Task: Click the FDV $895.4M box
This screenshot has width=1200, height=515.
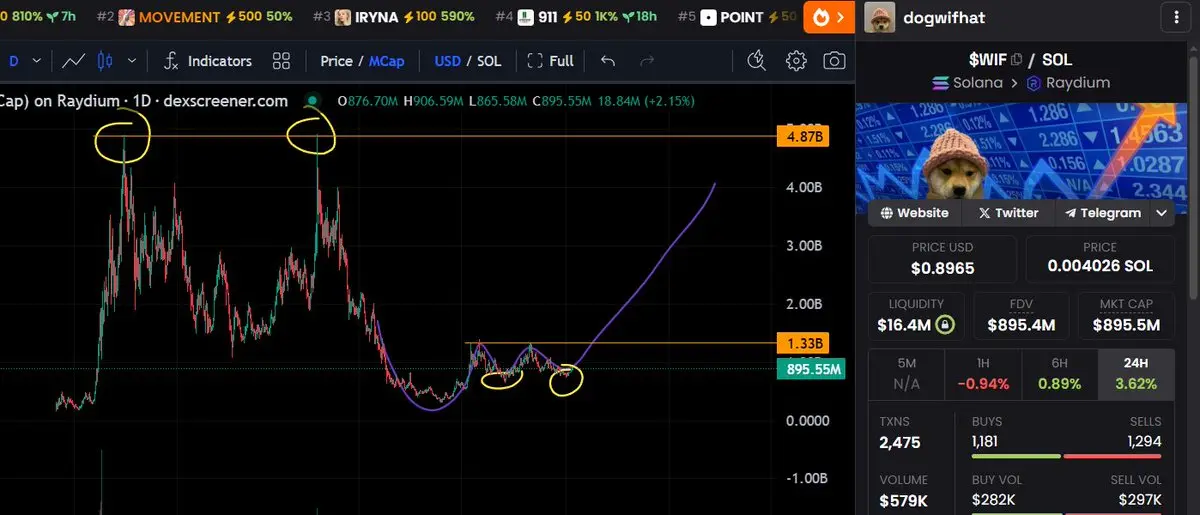Action: [1021, 316]
